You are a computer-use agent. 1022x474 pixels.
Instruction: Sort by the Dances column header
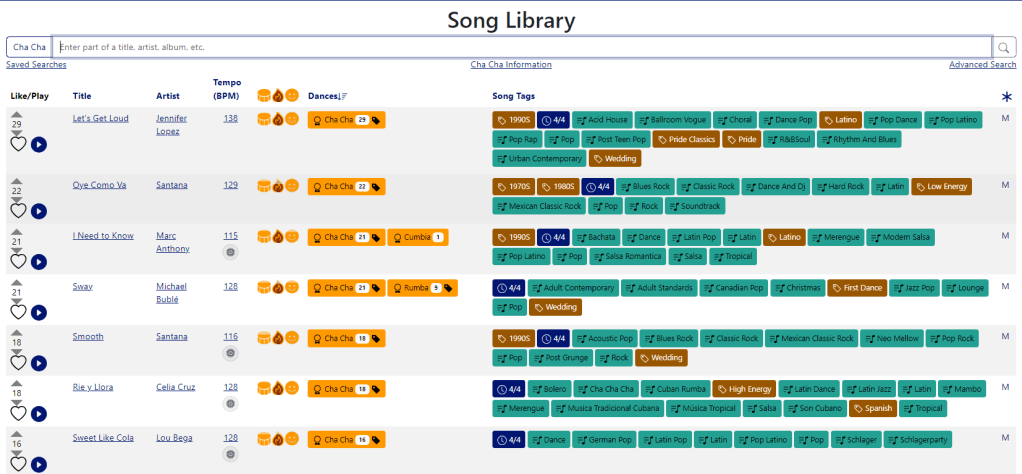point(323,96)
